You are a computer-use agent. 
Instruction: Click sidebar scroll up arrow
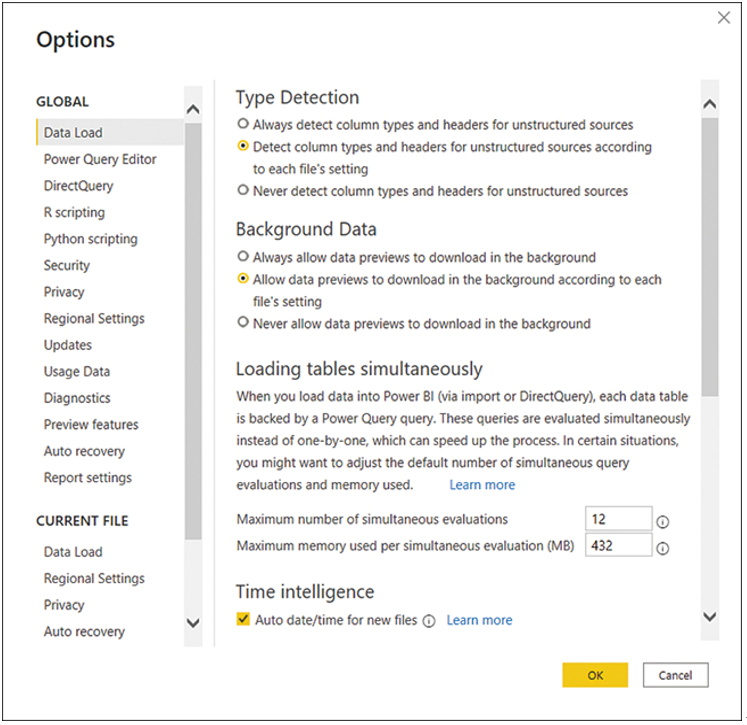click(193, 110)
